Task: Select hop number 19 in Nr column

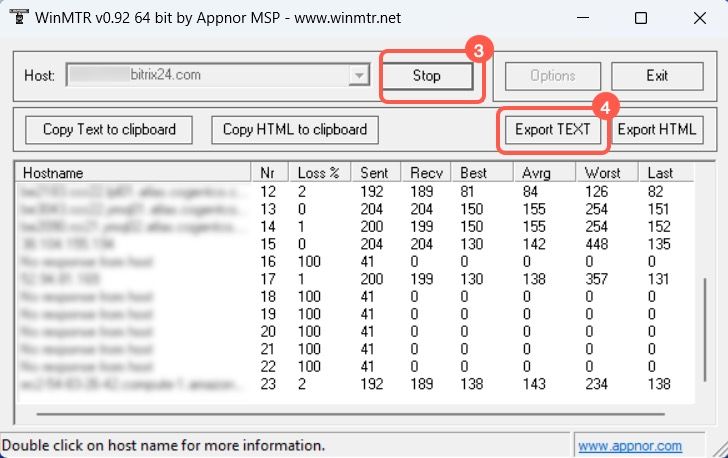Action: pyautogui.click(x=268, y=314)
